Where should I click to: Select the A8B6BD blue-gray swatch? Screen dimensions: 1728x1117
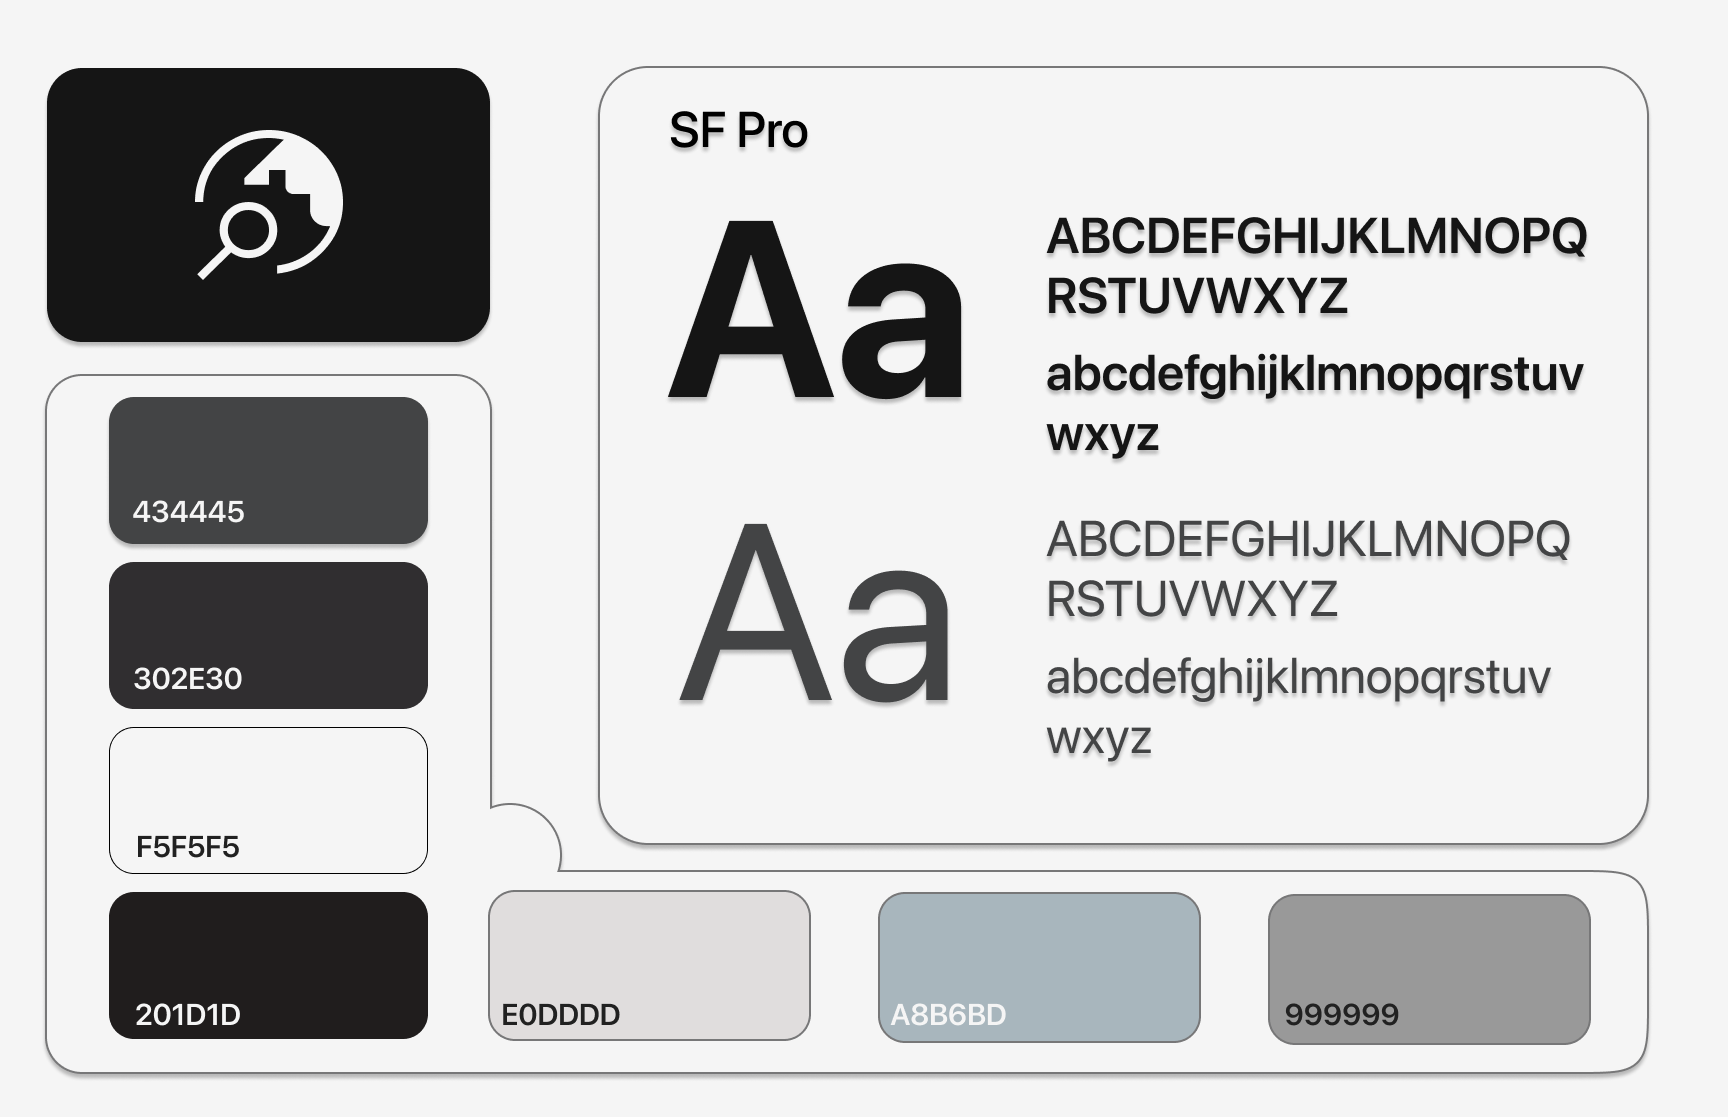coord(1039,967)
